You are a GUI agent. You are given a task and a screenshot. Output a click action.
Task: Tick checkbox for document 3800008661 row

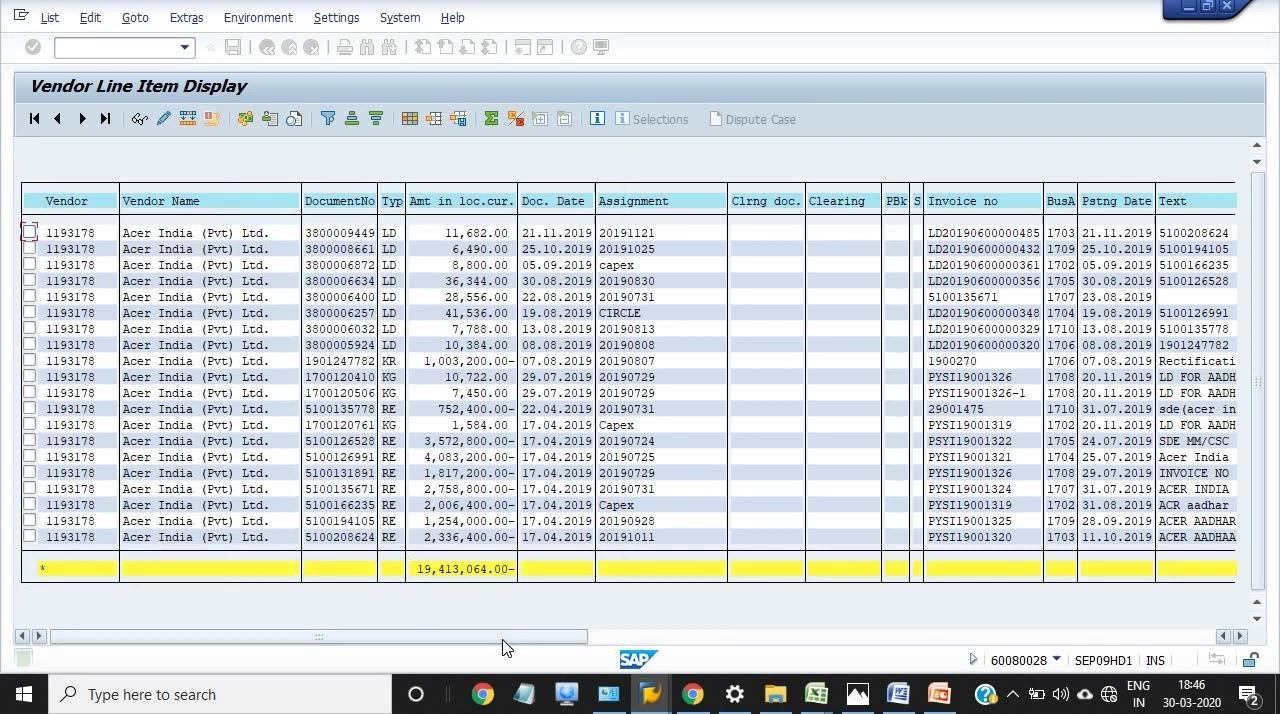30,248
